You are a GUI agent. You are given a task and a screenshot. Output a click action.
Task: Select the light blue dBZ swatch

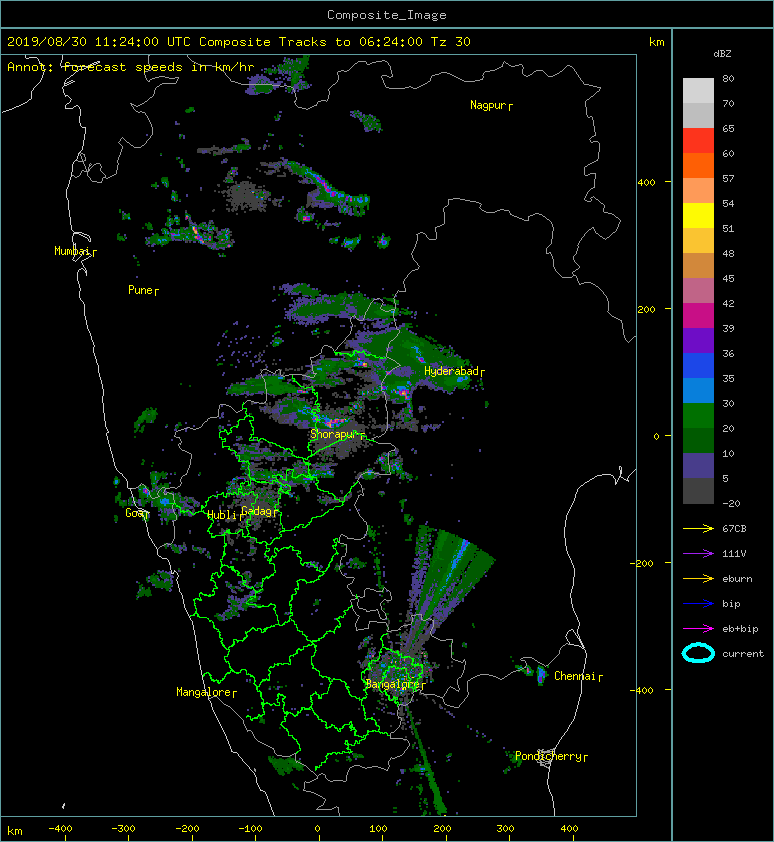click(698, 390)
